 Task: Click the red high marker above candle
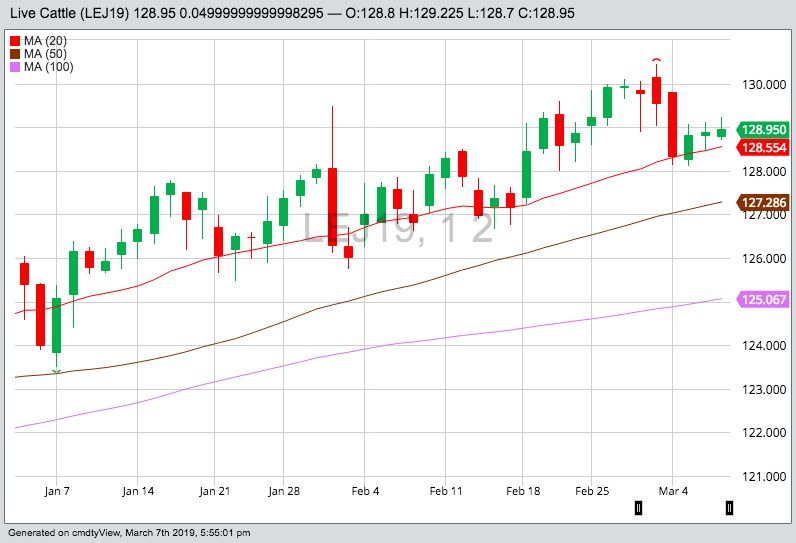[x=656, y=62]
